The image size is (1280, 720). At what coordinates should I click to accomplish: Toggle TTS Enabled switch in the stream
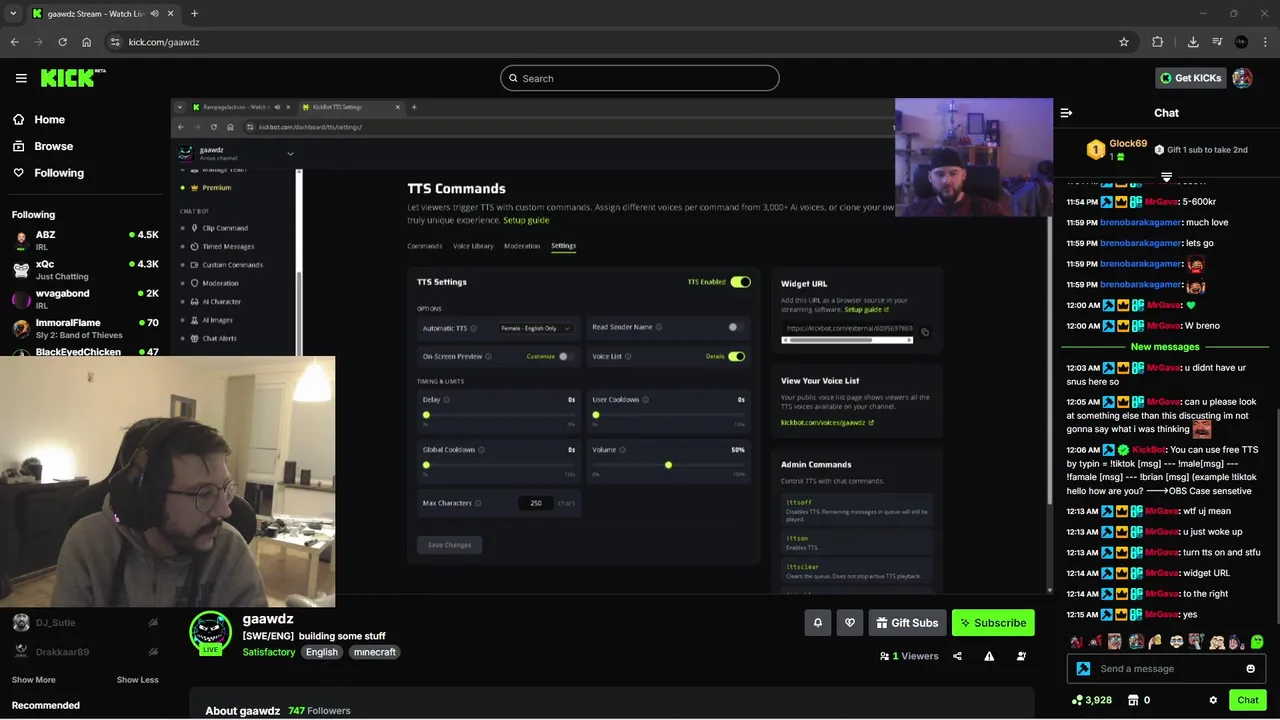point(740,282)
